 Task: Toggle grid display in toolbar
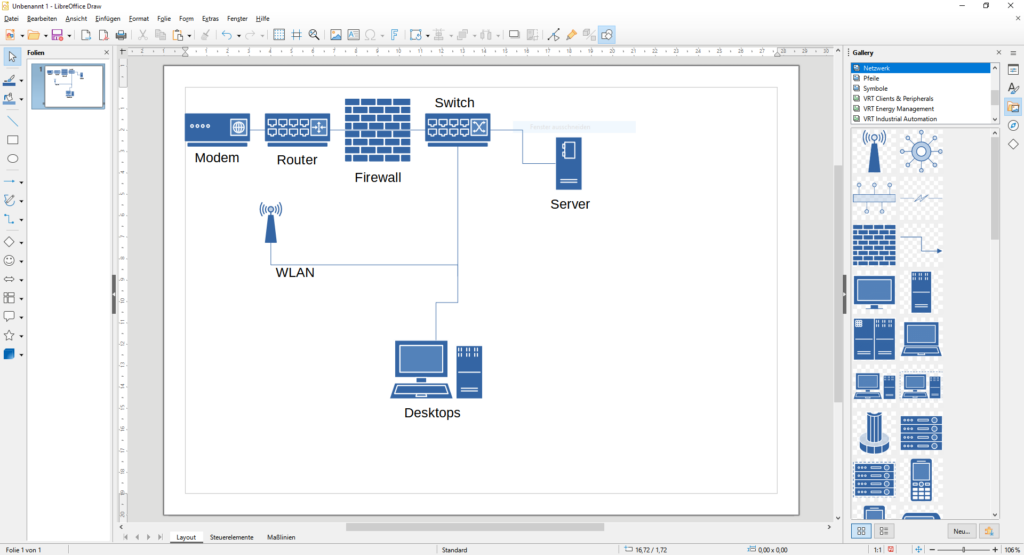click(x=279, y=35)
